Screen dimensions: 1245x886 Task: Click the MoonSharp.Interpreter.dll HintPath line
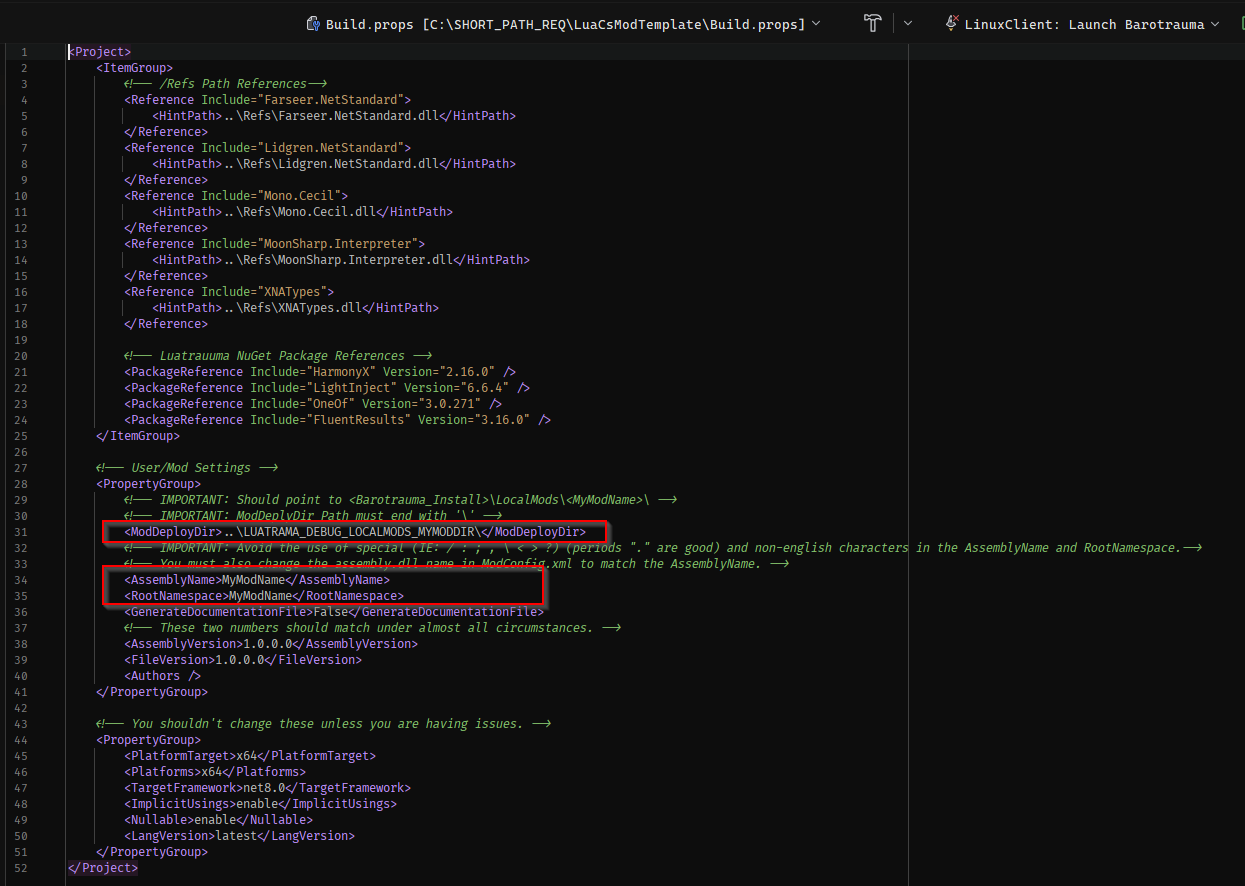pos(341,259)
